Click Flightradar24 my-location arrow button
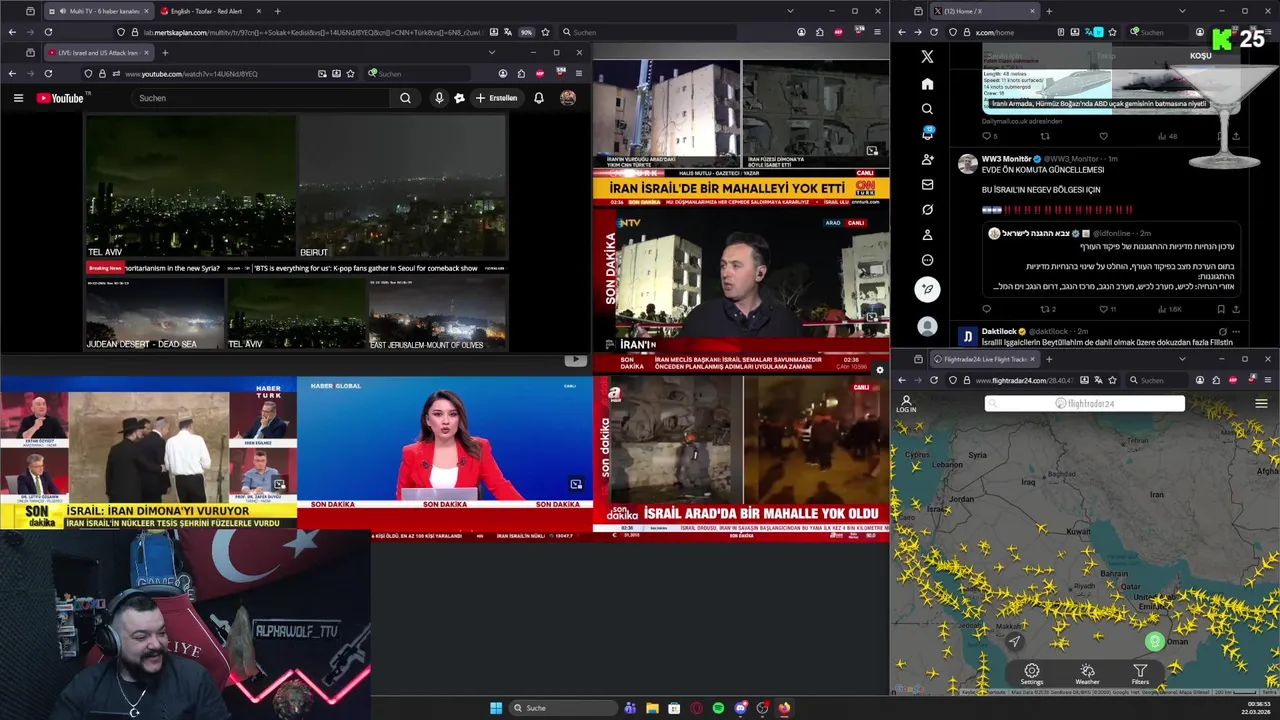 (x=1014, y=641)
